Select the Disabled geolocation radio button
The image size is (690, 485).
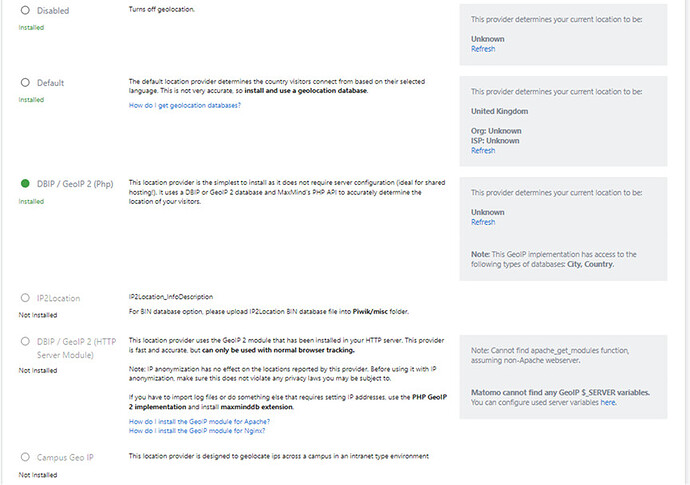point(25,10)
